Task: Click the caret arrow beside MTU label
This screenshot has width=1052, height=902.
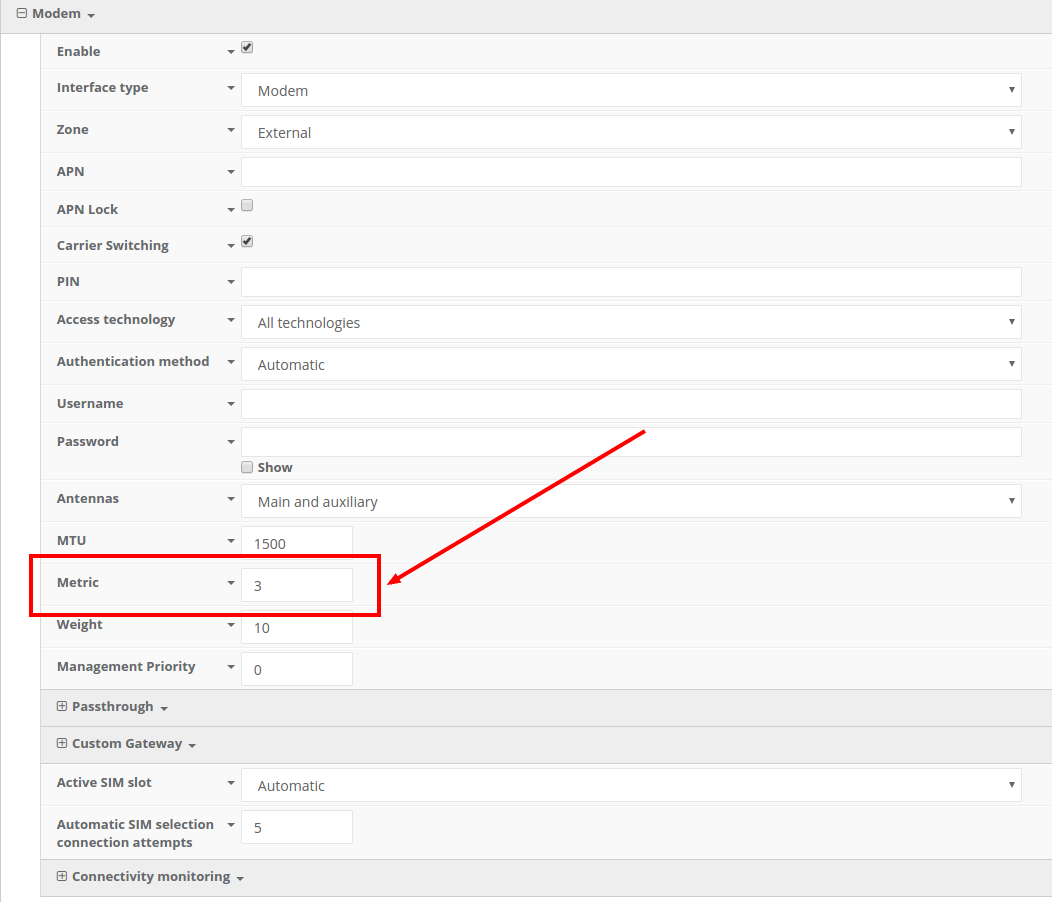Action: click(231, 542)
